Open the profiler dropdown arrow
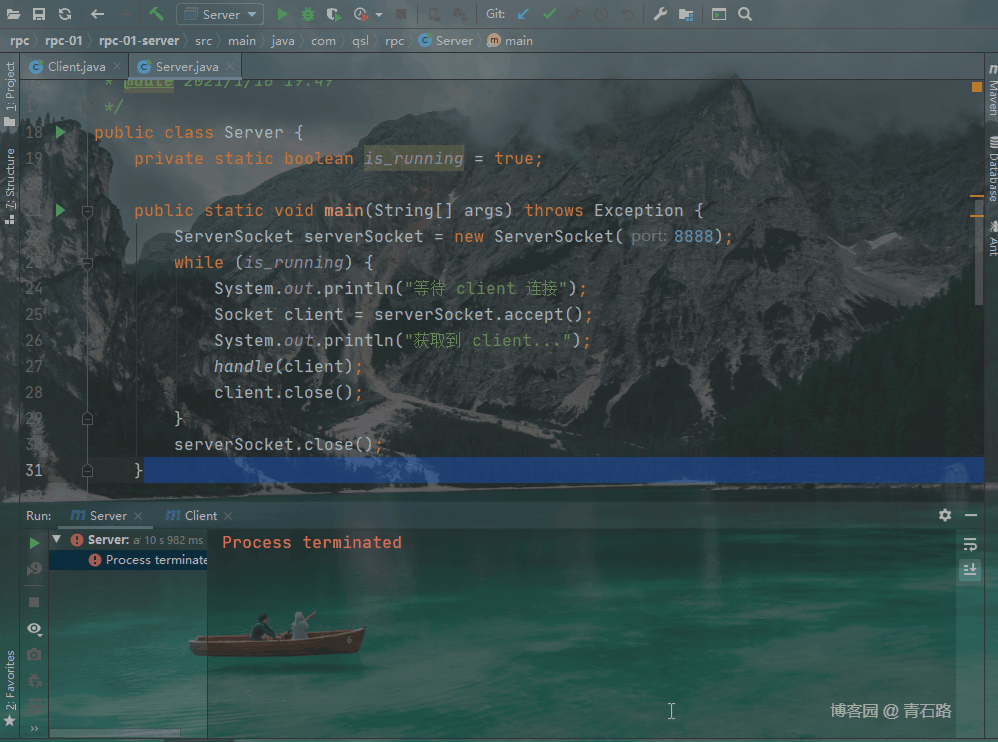 [x=379, y=15]
